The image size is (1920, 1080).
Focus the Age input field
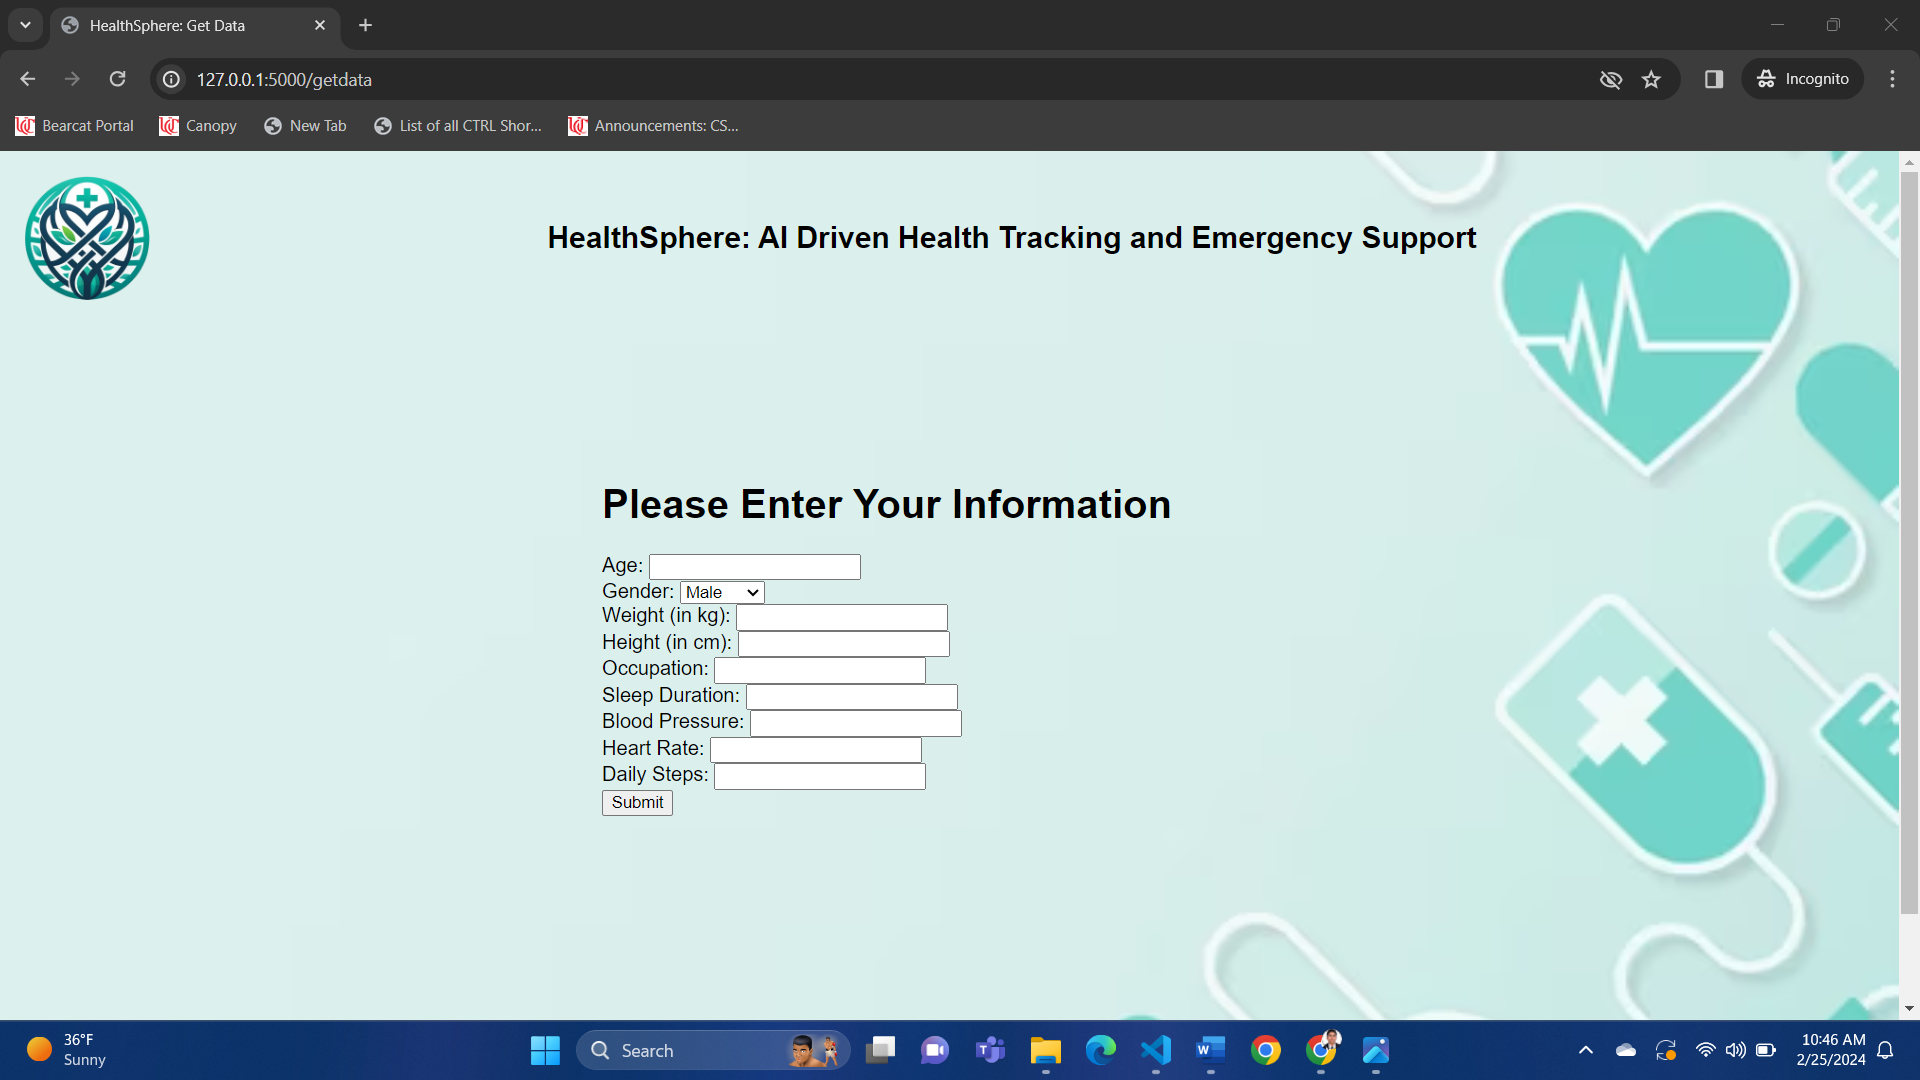point(754,567)
